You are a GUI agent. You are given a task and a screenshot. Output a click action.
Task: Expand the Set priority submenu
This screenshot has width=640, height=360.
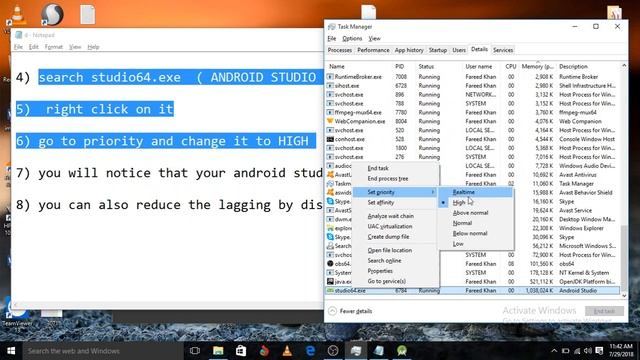[x=395, y=192]
